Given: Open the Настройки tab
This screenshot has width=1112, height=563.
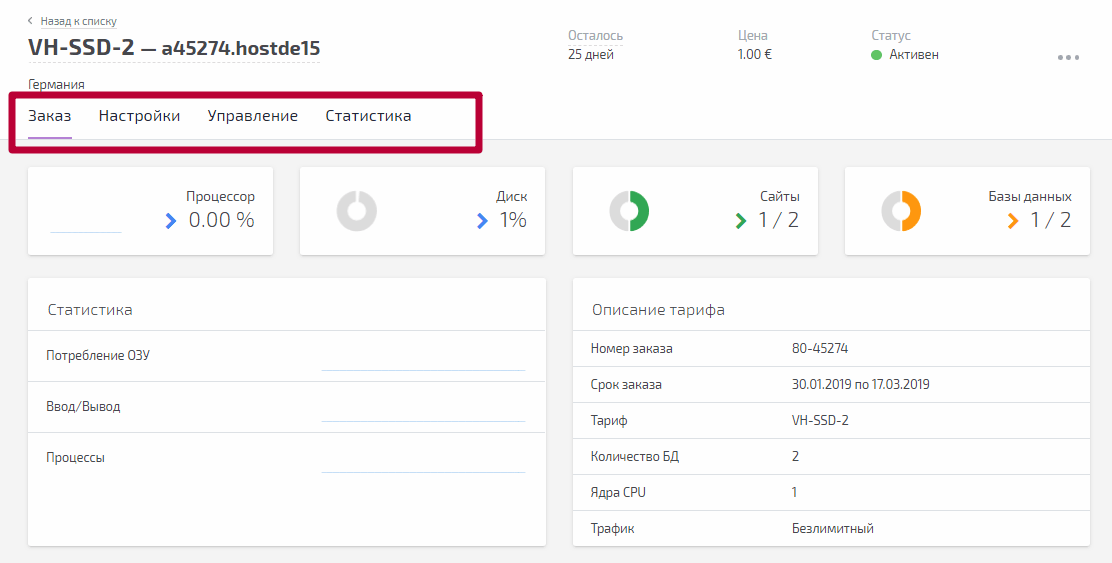Looking at the screenshot, I should click(x=139, y=116).
